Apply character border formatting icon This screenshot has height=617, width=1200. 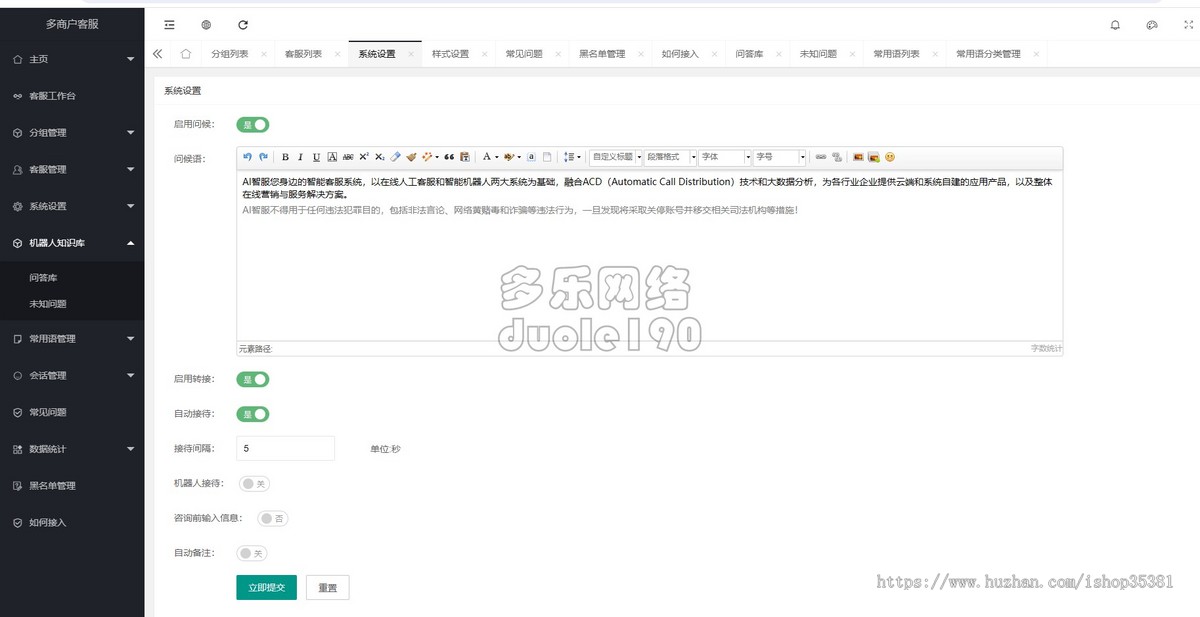[x=331, y=157]
